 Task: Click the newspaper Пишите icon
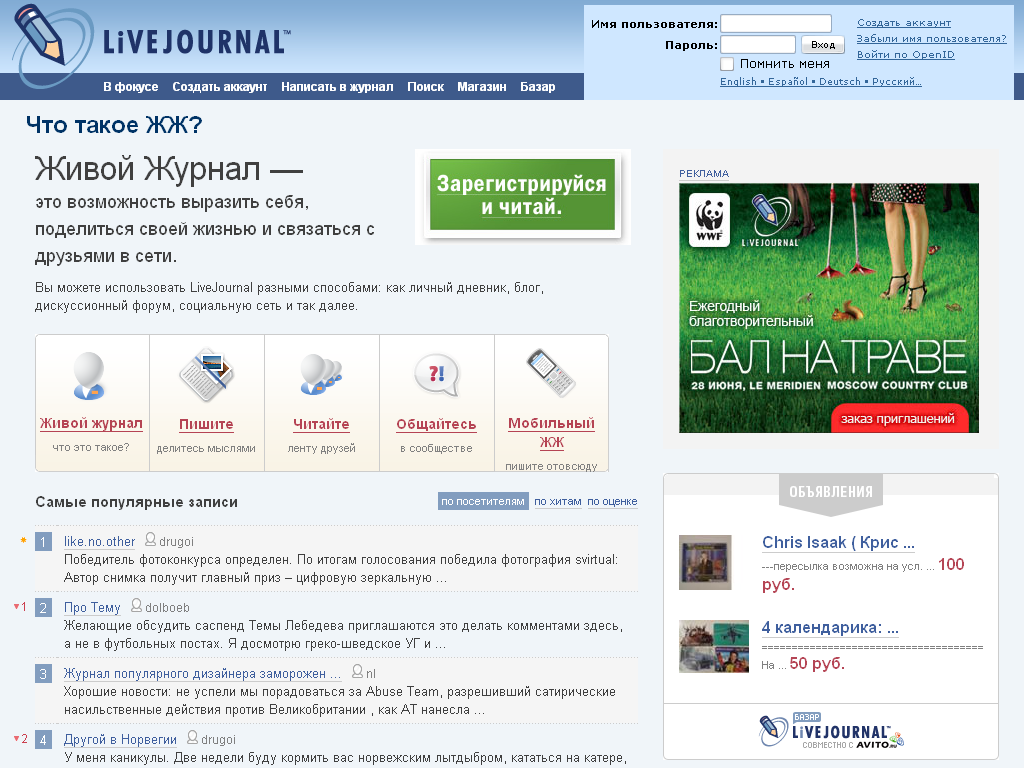[x=206, y=374]
